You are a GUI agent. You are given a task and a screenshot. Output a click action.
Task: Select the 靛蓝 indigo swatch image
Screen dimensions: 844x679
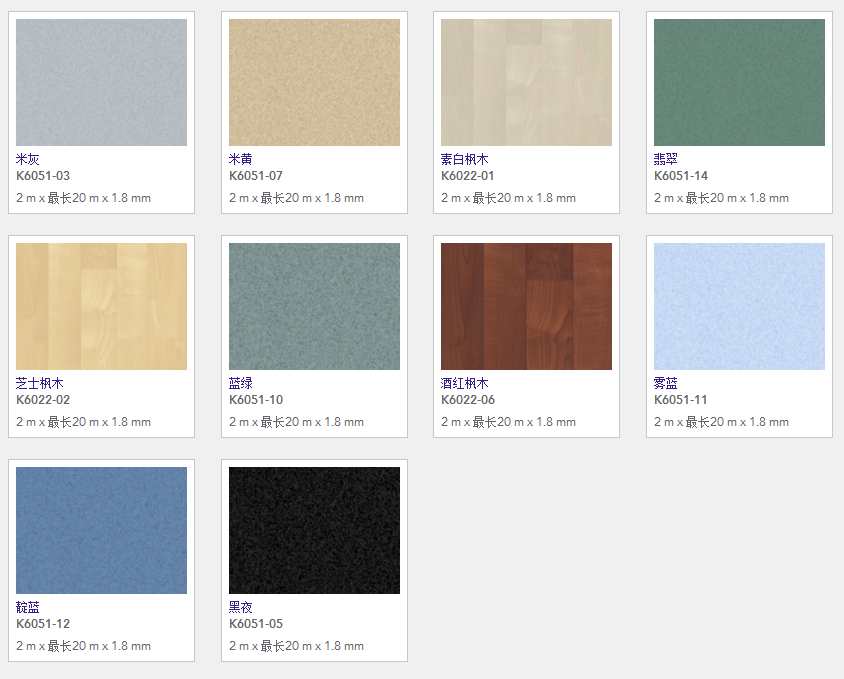click(101, 530)
